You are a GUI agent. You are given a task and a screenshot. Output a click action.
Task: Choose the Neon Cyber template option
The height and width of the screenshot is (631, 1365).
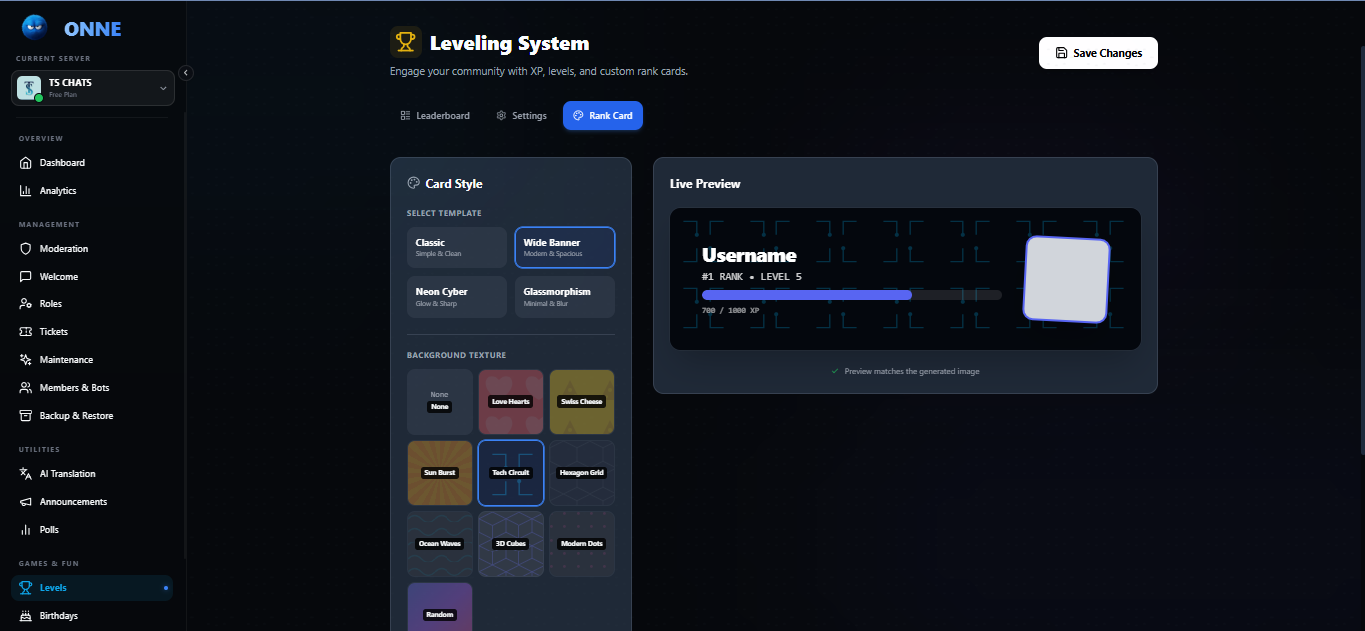tap(457, 297)
